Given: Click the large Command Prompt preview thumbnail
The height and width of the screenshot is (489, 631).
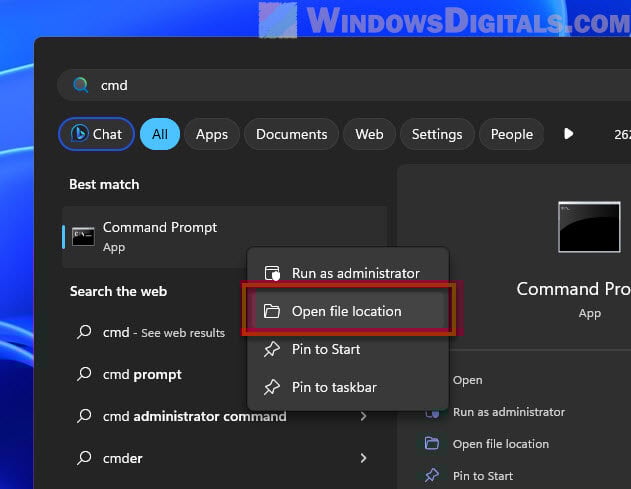Looking at the screenshot, I should [x=589, y=227].
